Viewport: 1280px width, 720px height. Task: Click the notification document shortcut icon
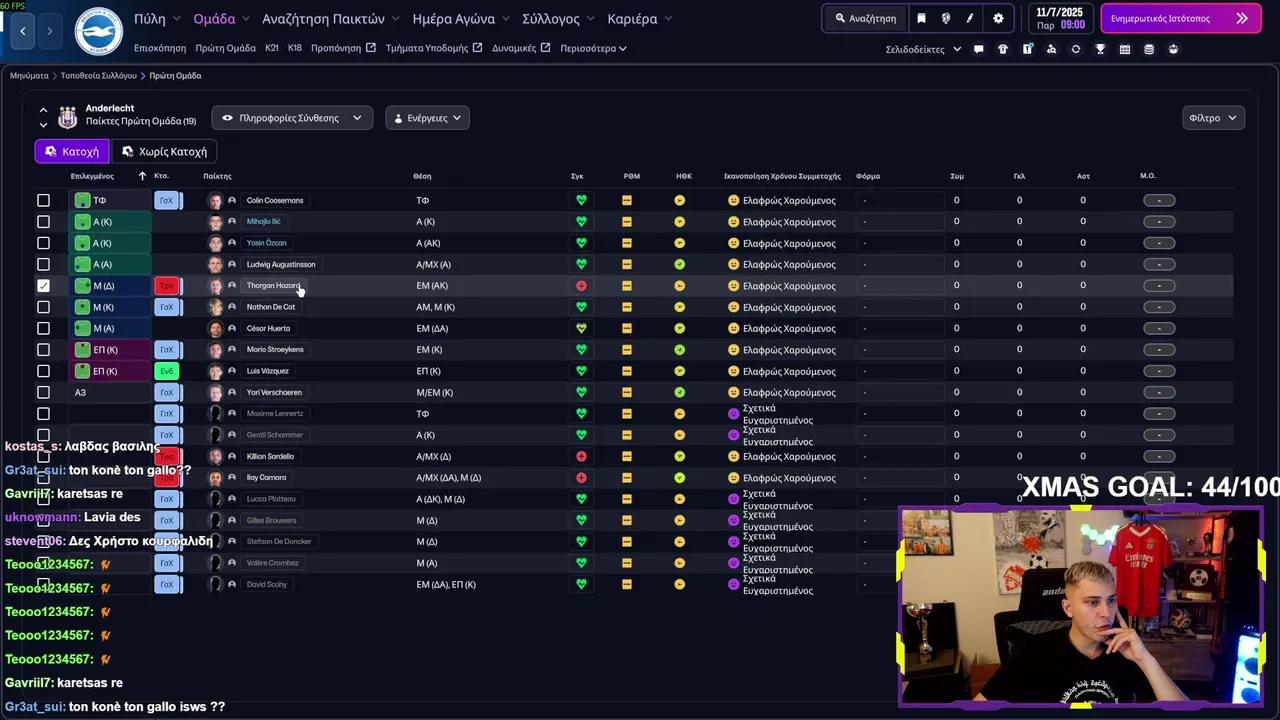tap(1027, 49)
